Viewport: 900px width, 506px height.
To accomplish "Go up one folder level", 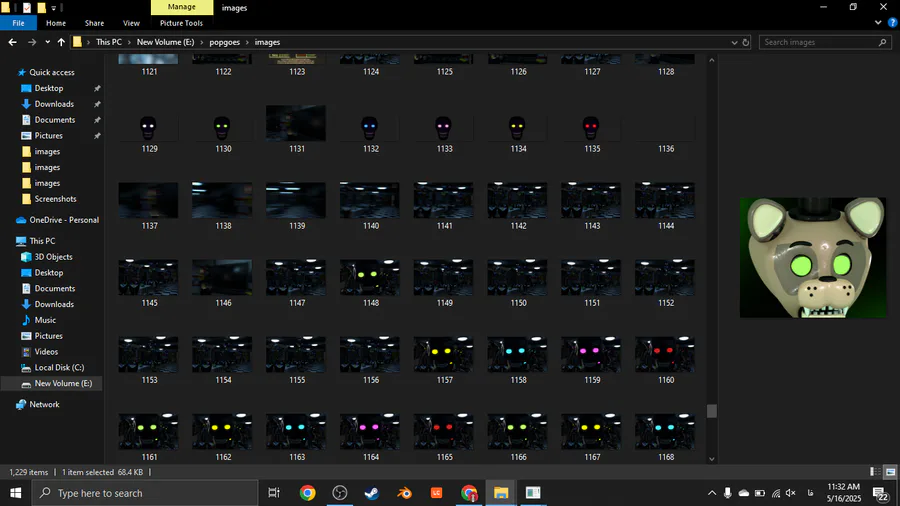I will (61, 42).
